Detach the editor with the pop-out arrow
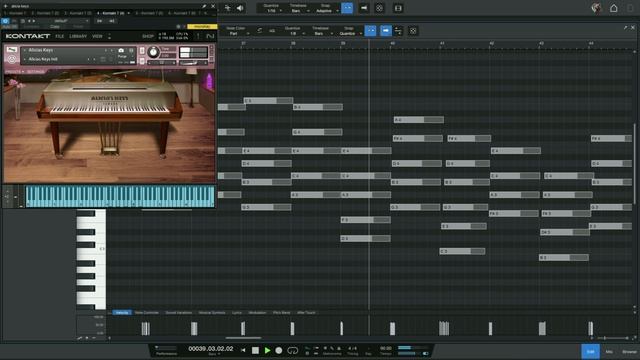The image size is (640, 360). (625, 27)
